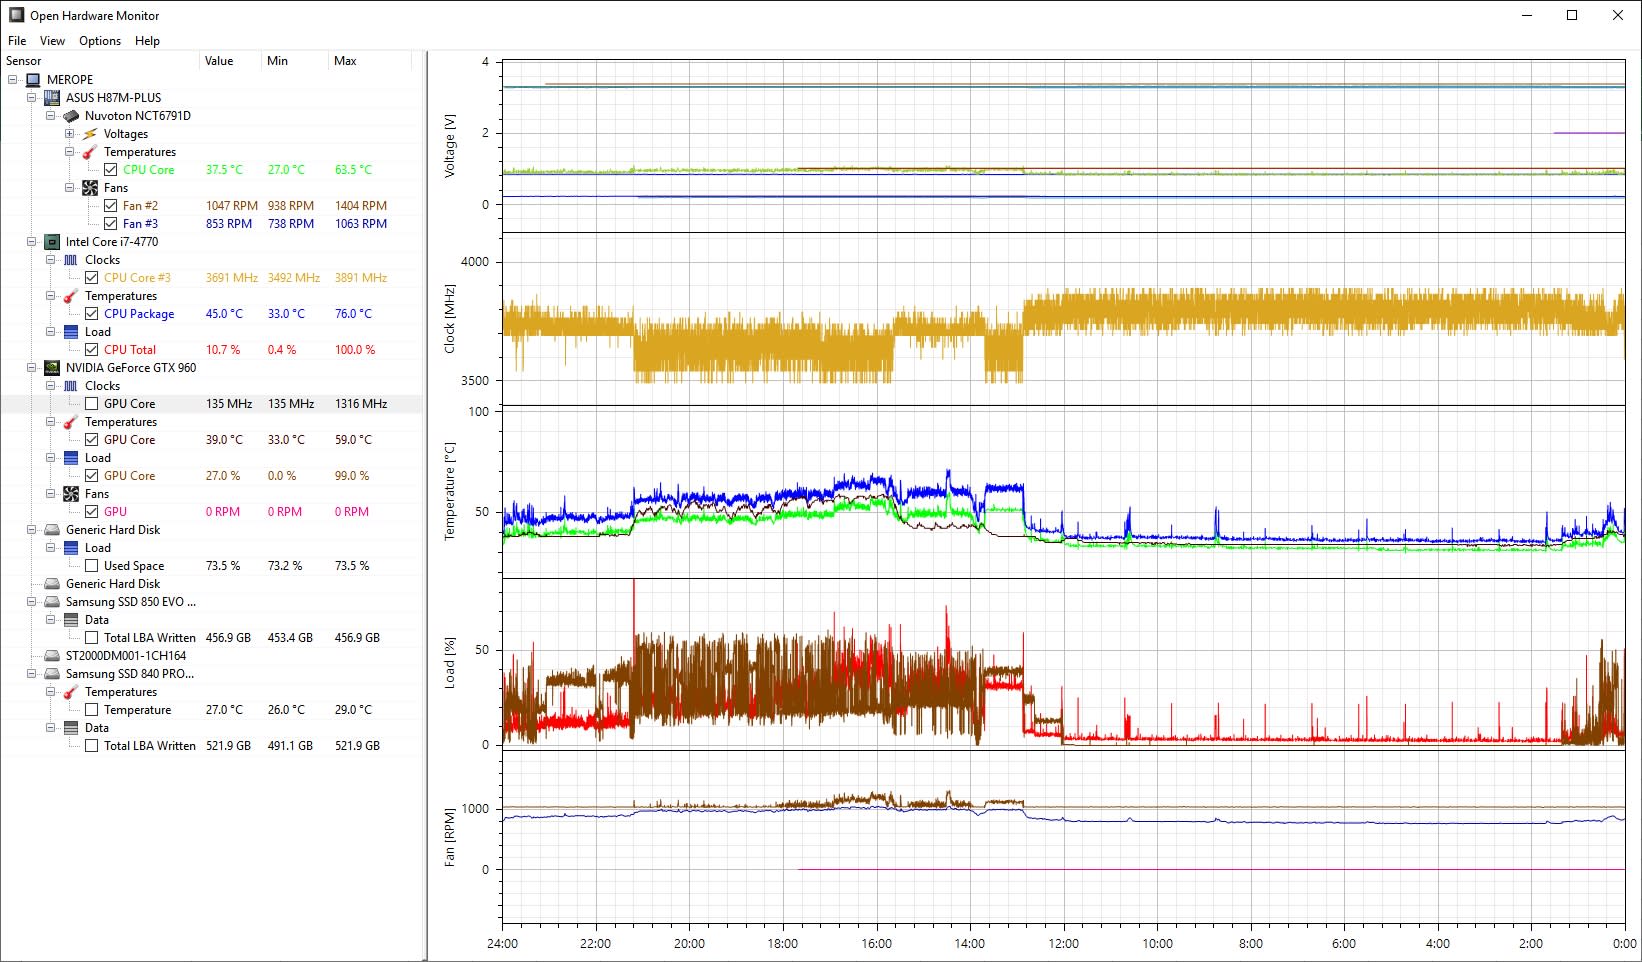The width and height of the screenshot is (1642, 962).
Task: Click the NVIDIA GeForce GTX 960 icon
Action: [52, 368]
